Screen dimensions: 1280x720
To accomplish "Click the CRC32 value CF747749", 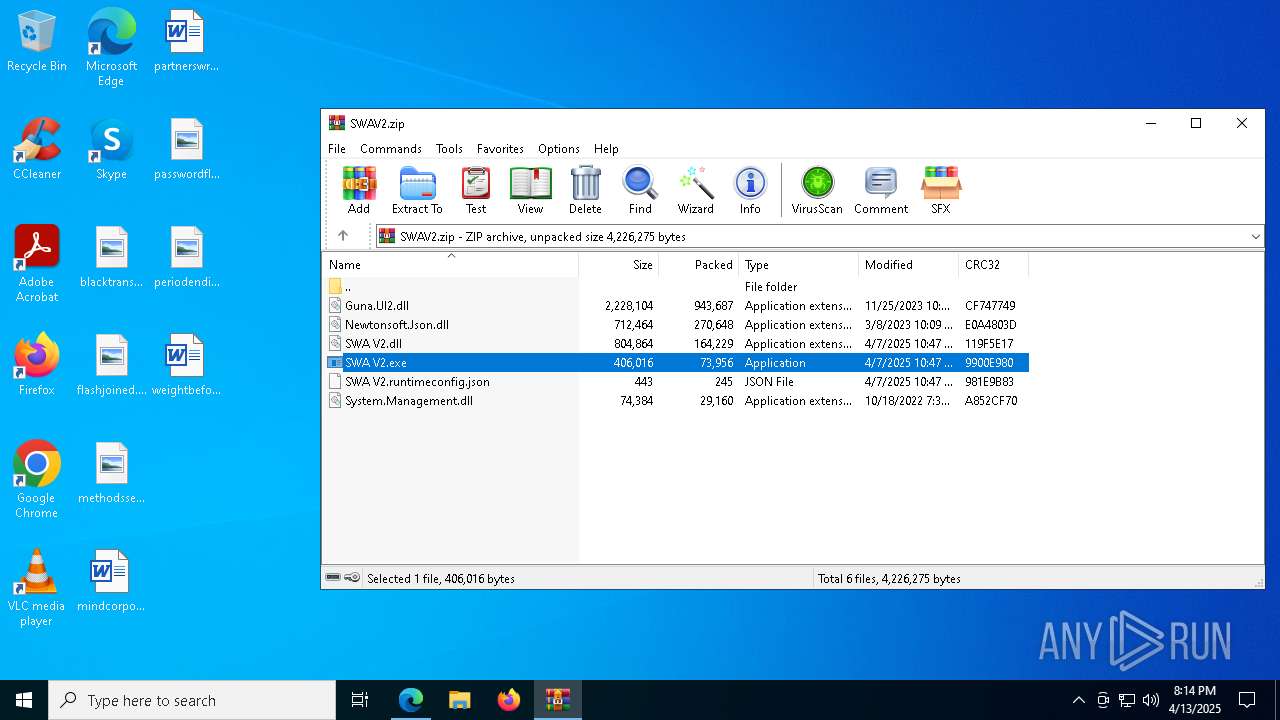I will 990,306.
